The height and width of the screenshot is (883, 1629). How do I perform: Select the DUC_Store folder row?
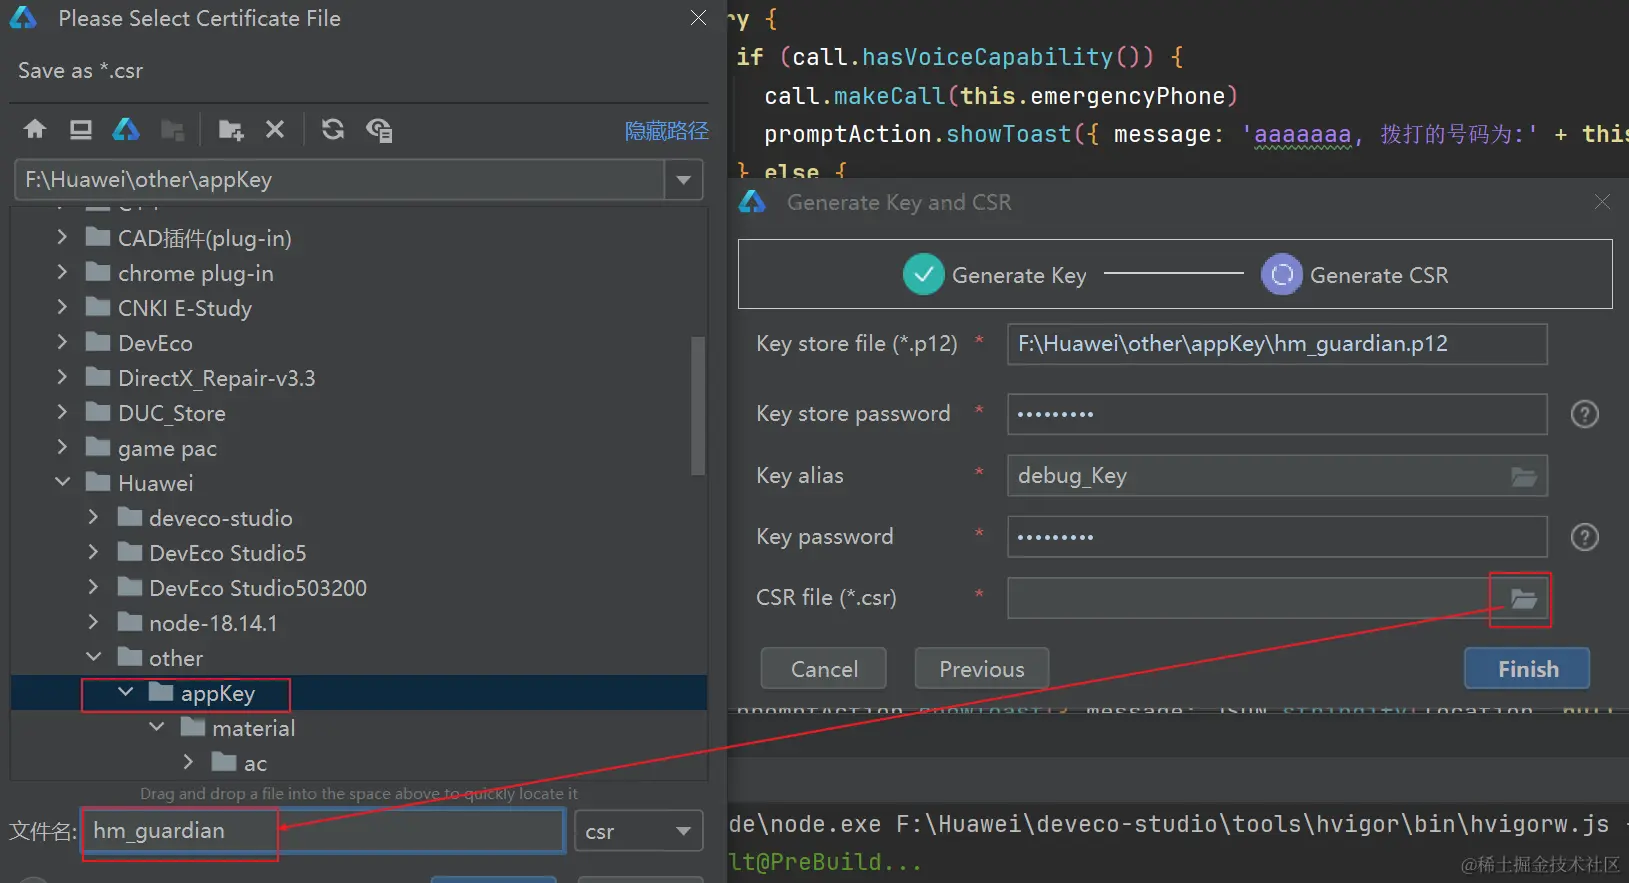359,413
